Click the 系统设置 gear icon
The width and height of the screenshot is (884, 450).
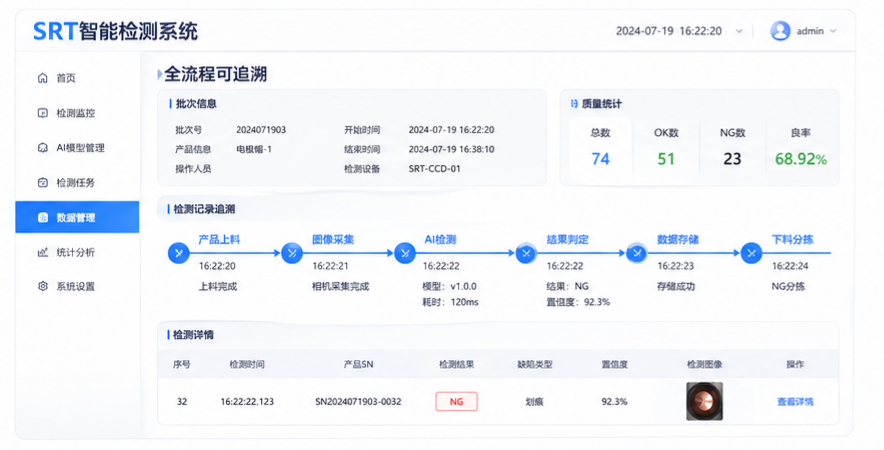pos(42,286)
